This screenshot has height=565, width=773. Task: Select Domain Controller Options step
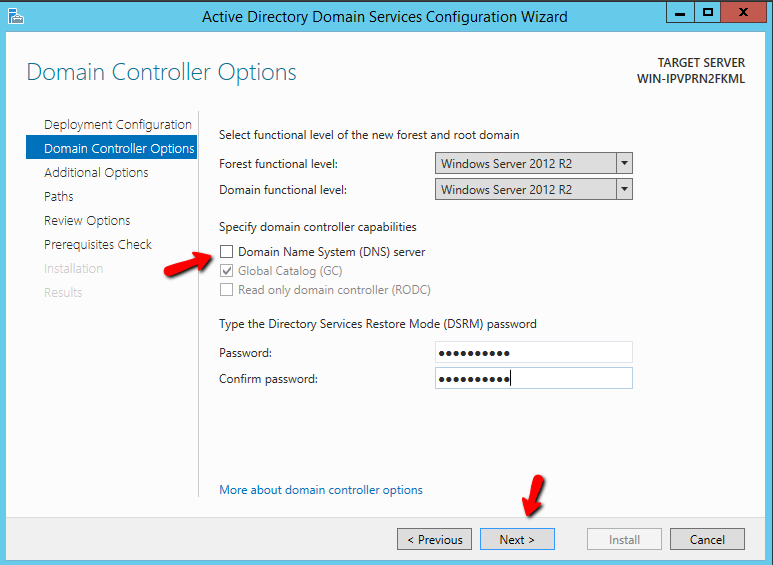(111, 148)
